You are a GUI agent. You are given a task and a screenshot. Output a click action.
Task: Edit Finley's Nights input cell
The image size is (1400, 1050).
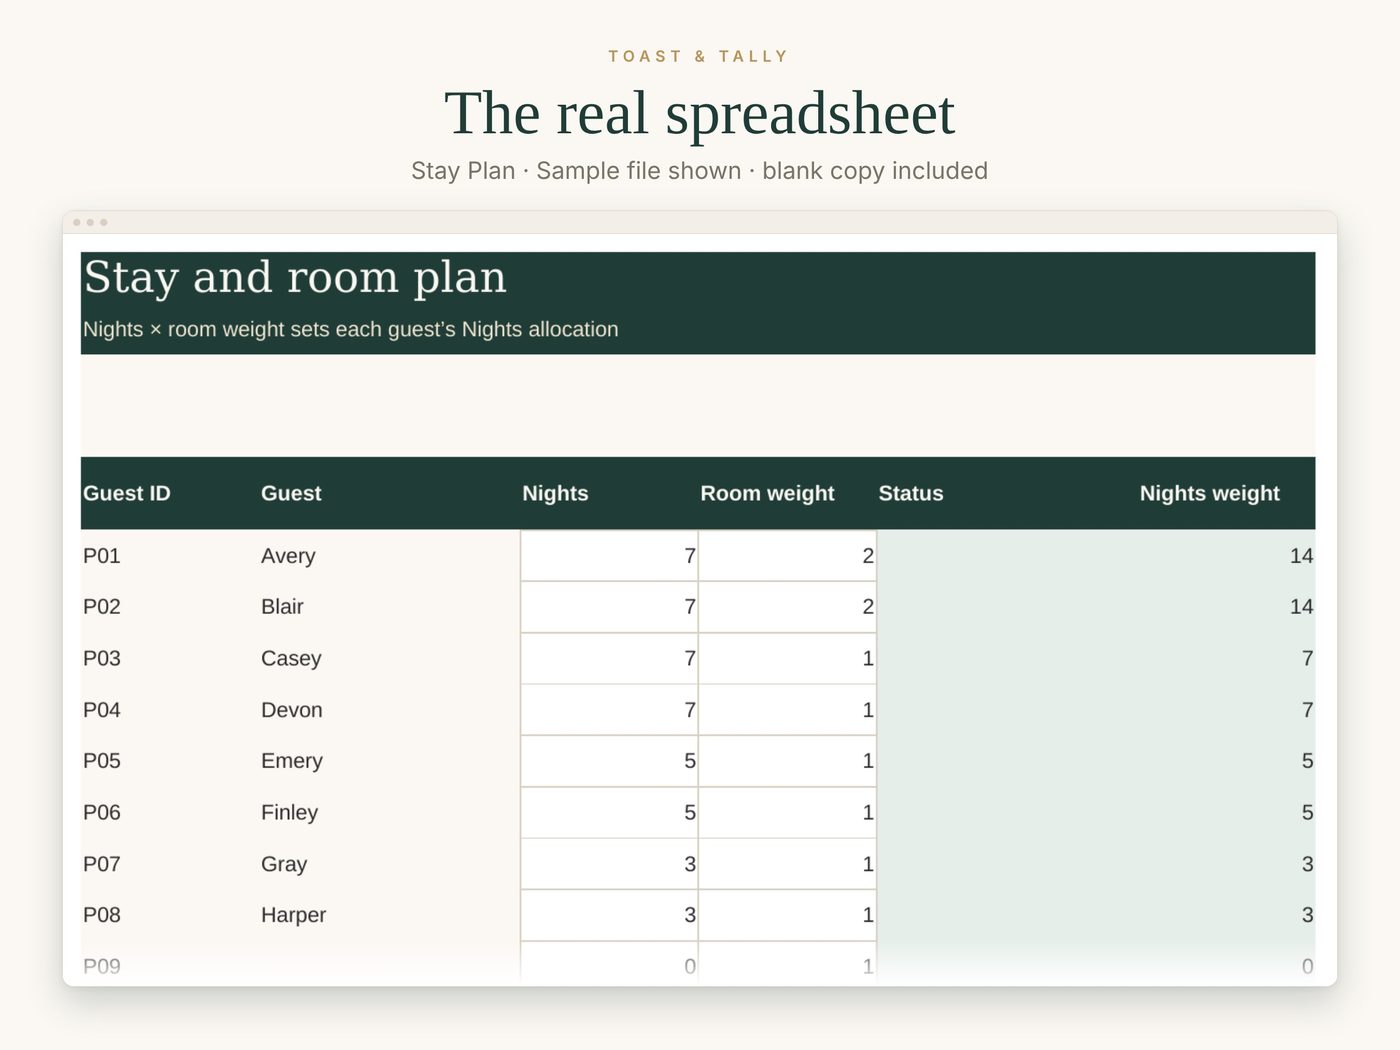(x=609, y=813)
